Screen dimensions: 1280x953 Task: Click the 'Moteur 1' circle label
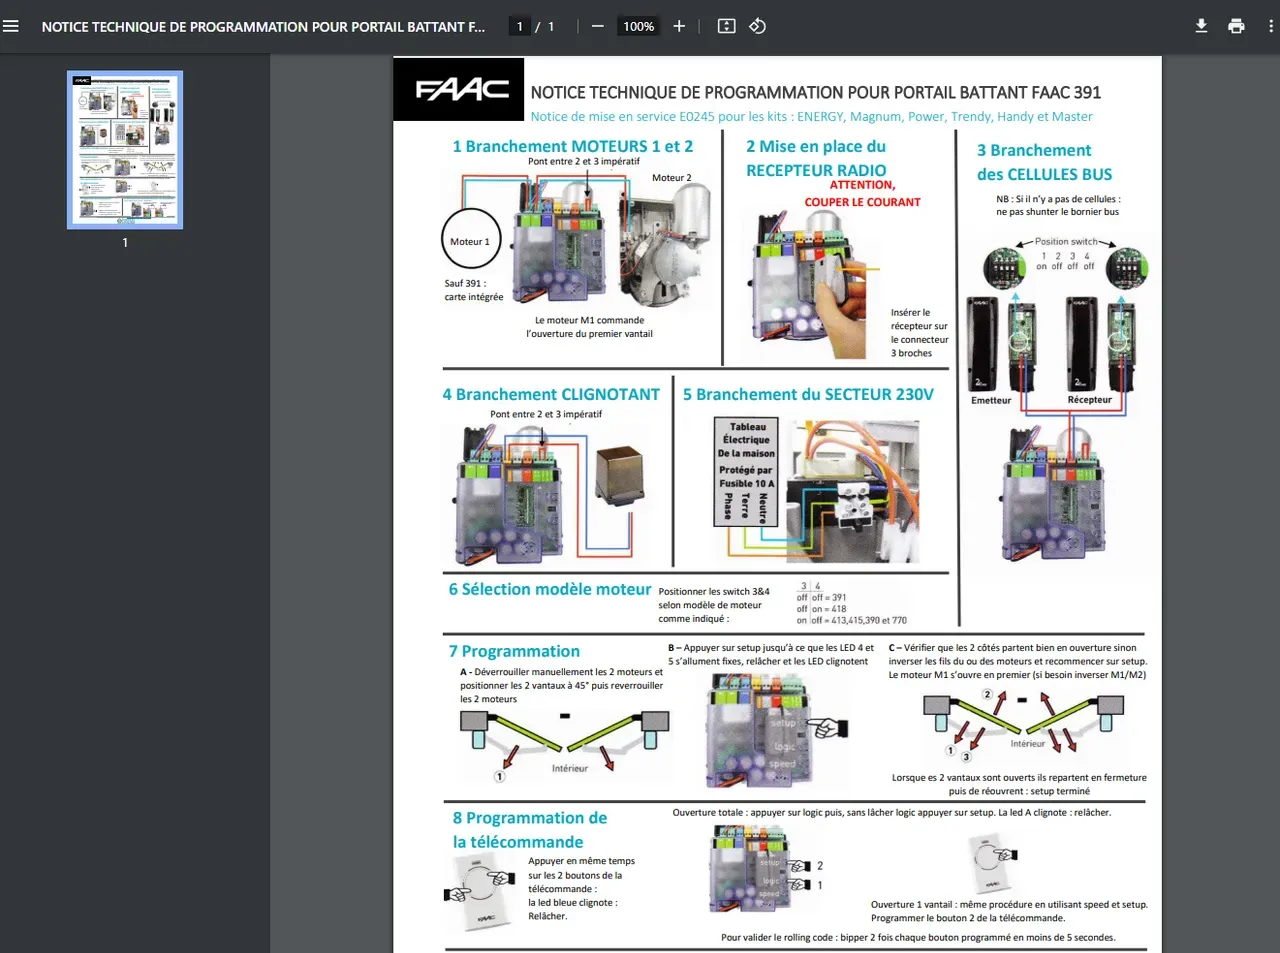point(470,241)
